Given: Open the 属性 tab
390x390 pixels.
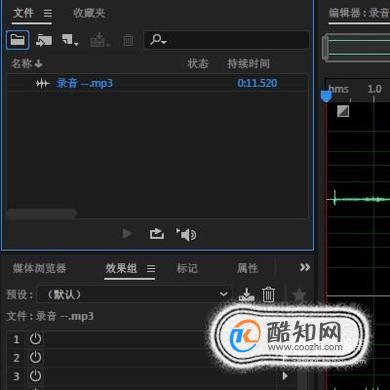Looking at the screenshot, I should coord(247,268).
